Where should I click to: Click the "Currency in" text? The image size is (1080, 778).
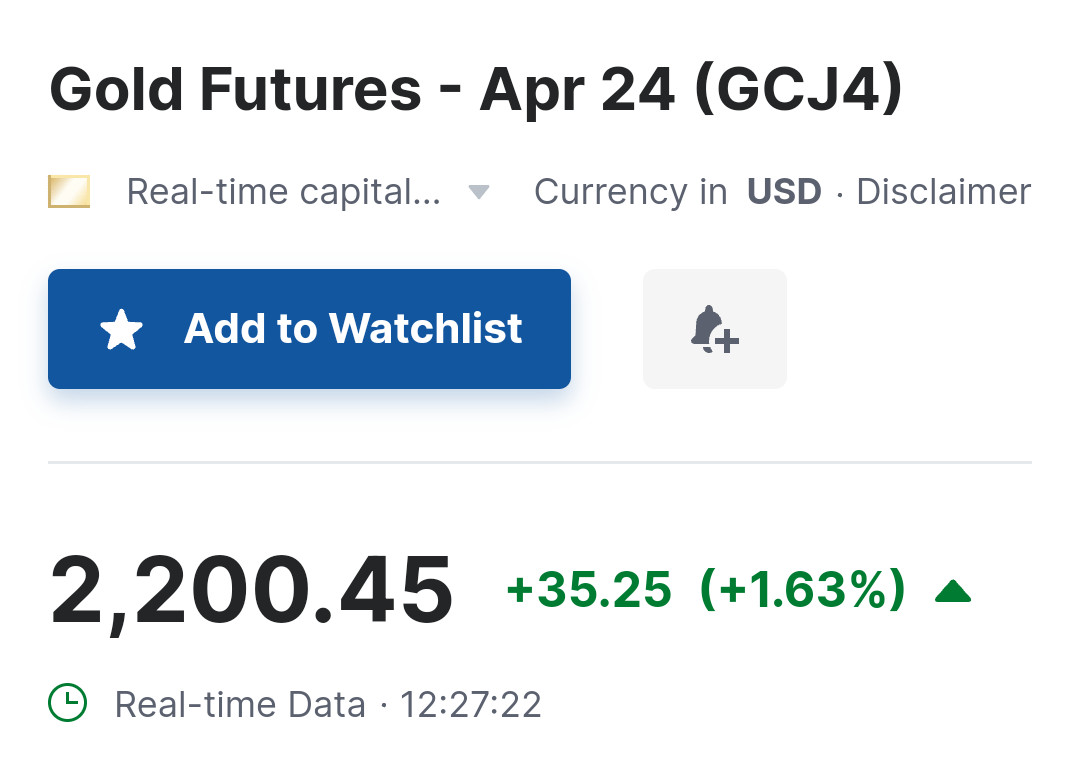631,191
